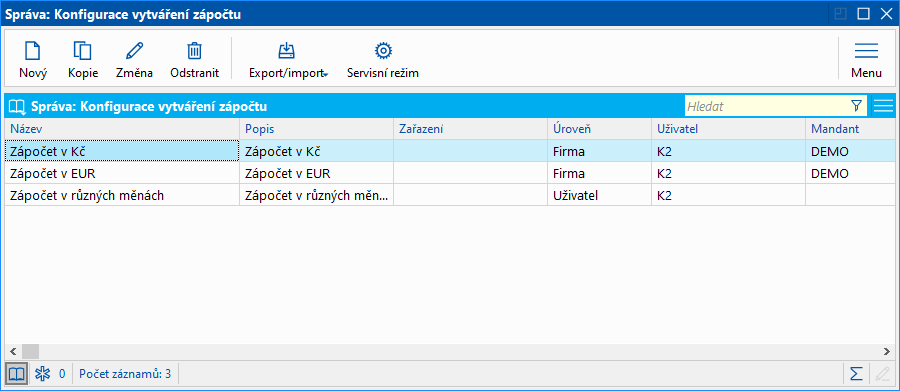900x391 pixels.
Task: Click the Kopie copy icon
Action: pos(83,52)
